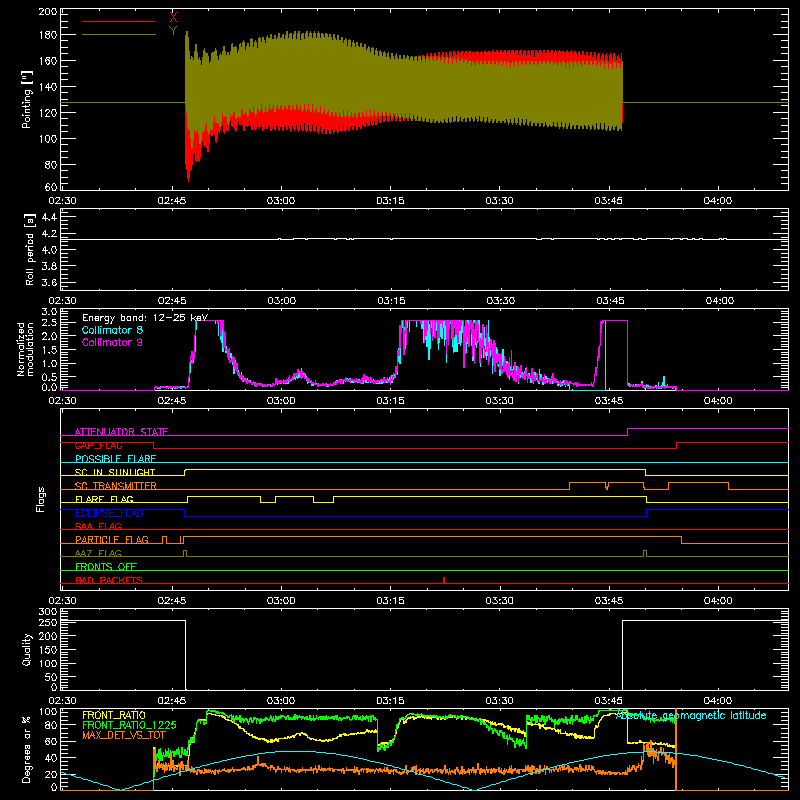Click the PARTICLE_FLAG label
This screenshot has height=800, width=800.
(x=112, y=539)
